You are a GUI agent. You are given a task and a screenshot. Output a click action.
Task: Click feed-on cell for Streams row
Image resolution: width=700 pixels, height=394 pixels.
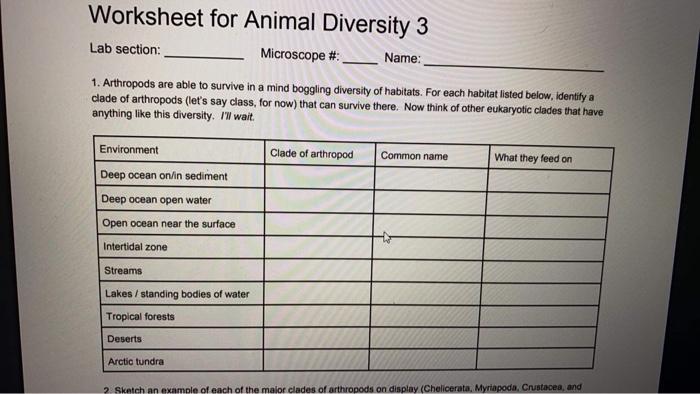(x=542, y=272)
